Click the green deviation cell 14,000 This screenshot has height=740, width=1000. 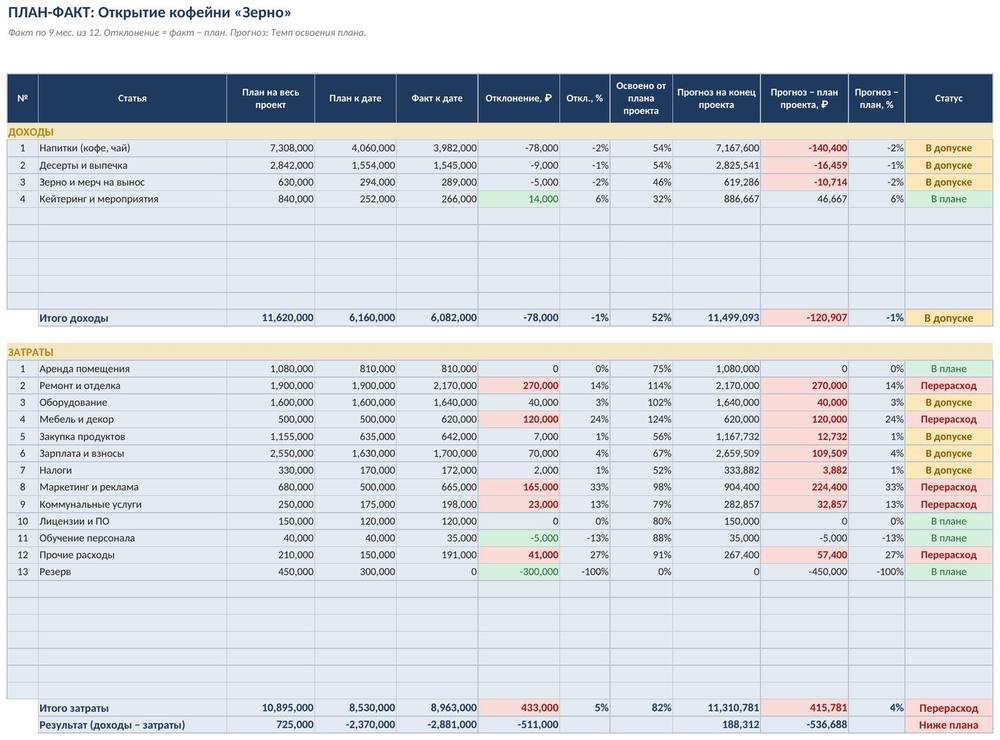coord(518,199)
